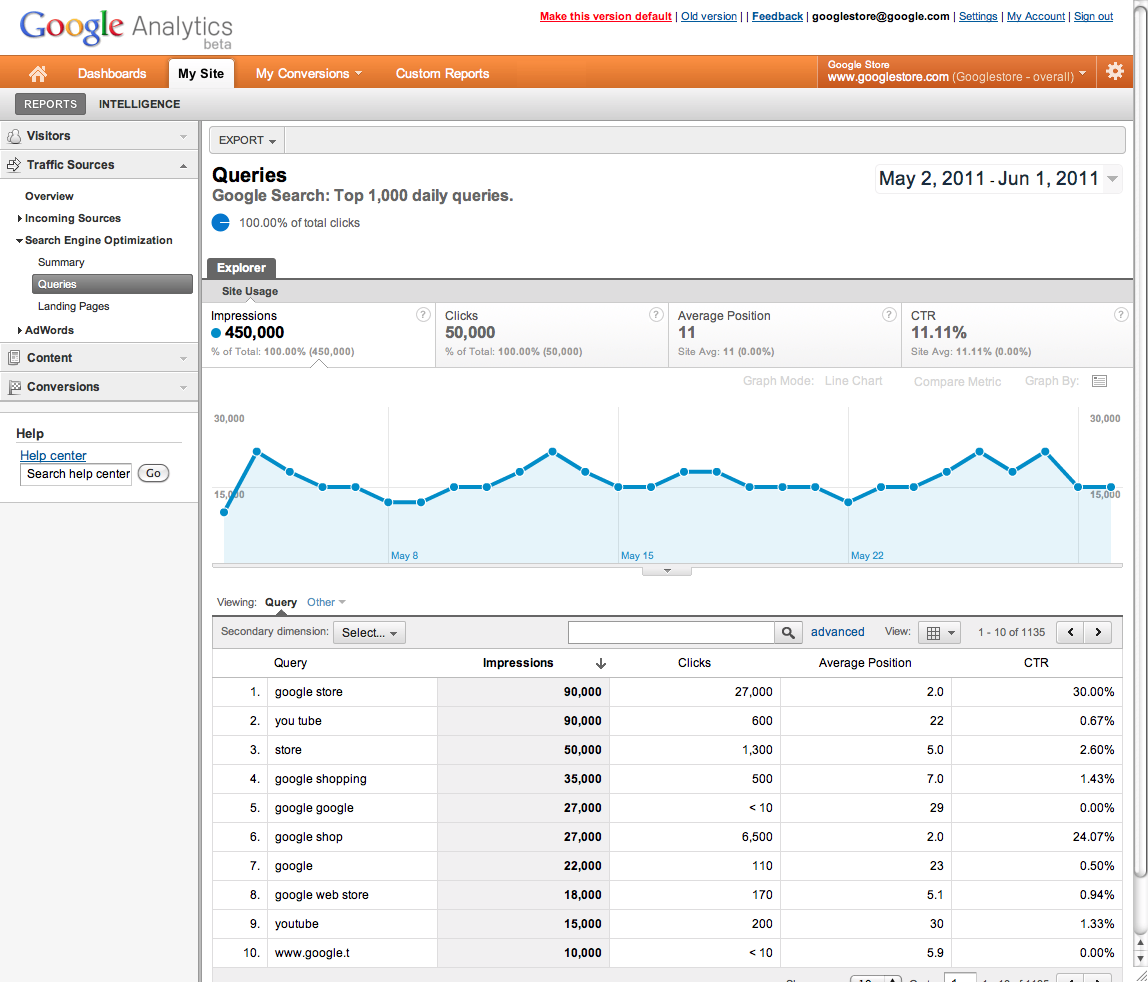Open the Custom Reports tab
The width and height of the screenshot is (1148, 982).
pyautogui.click(x=442, y=73)
